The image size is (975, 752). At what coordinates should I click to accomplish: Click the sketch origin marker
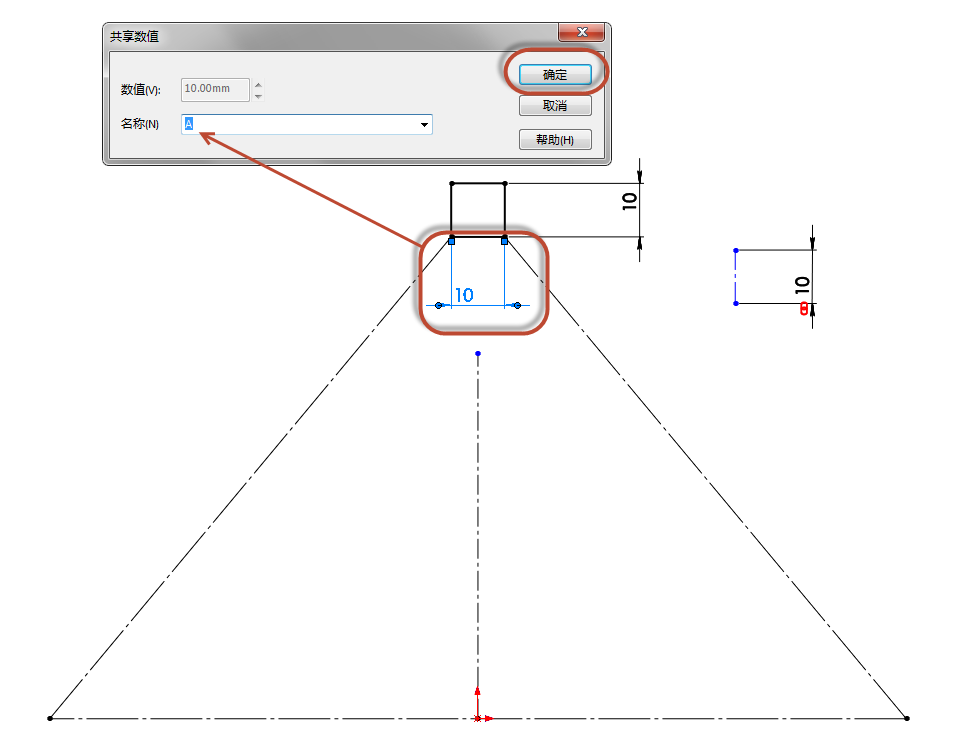point(478,718)
